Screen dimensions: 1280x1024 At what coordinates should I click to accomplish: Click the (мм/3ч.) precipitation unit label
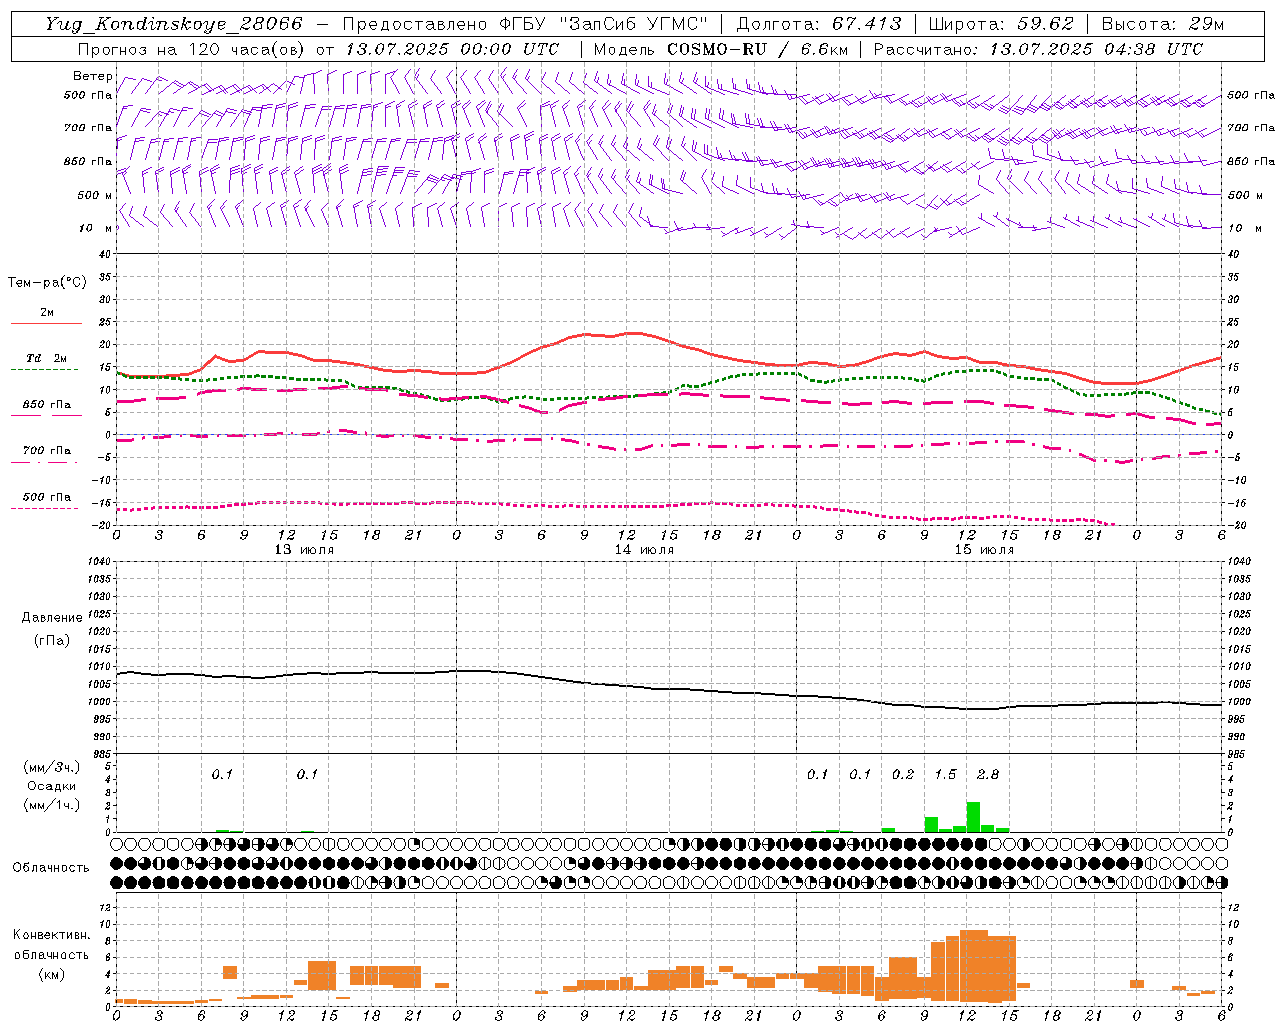tap(53, 767)
